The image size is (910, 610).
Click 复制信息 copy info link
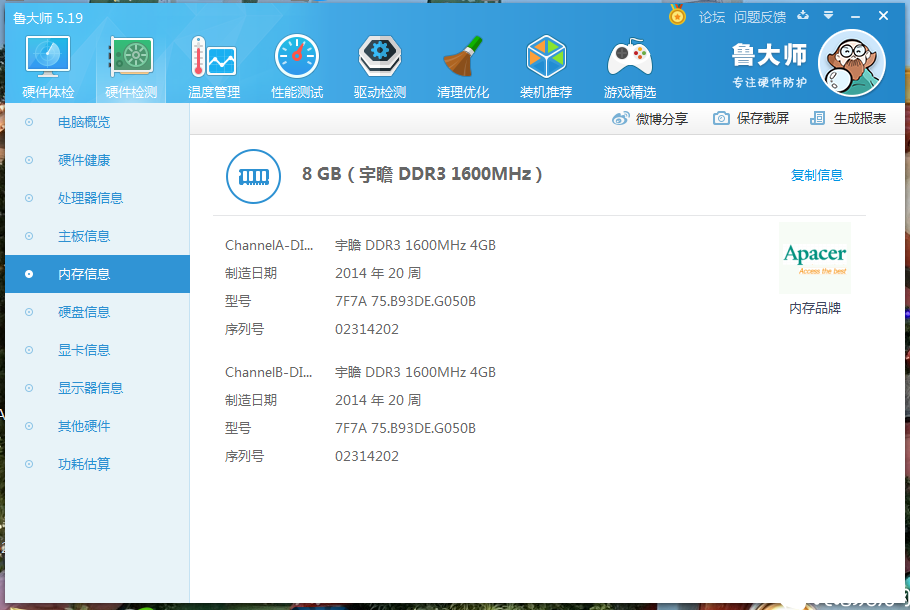point(817,175)
